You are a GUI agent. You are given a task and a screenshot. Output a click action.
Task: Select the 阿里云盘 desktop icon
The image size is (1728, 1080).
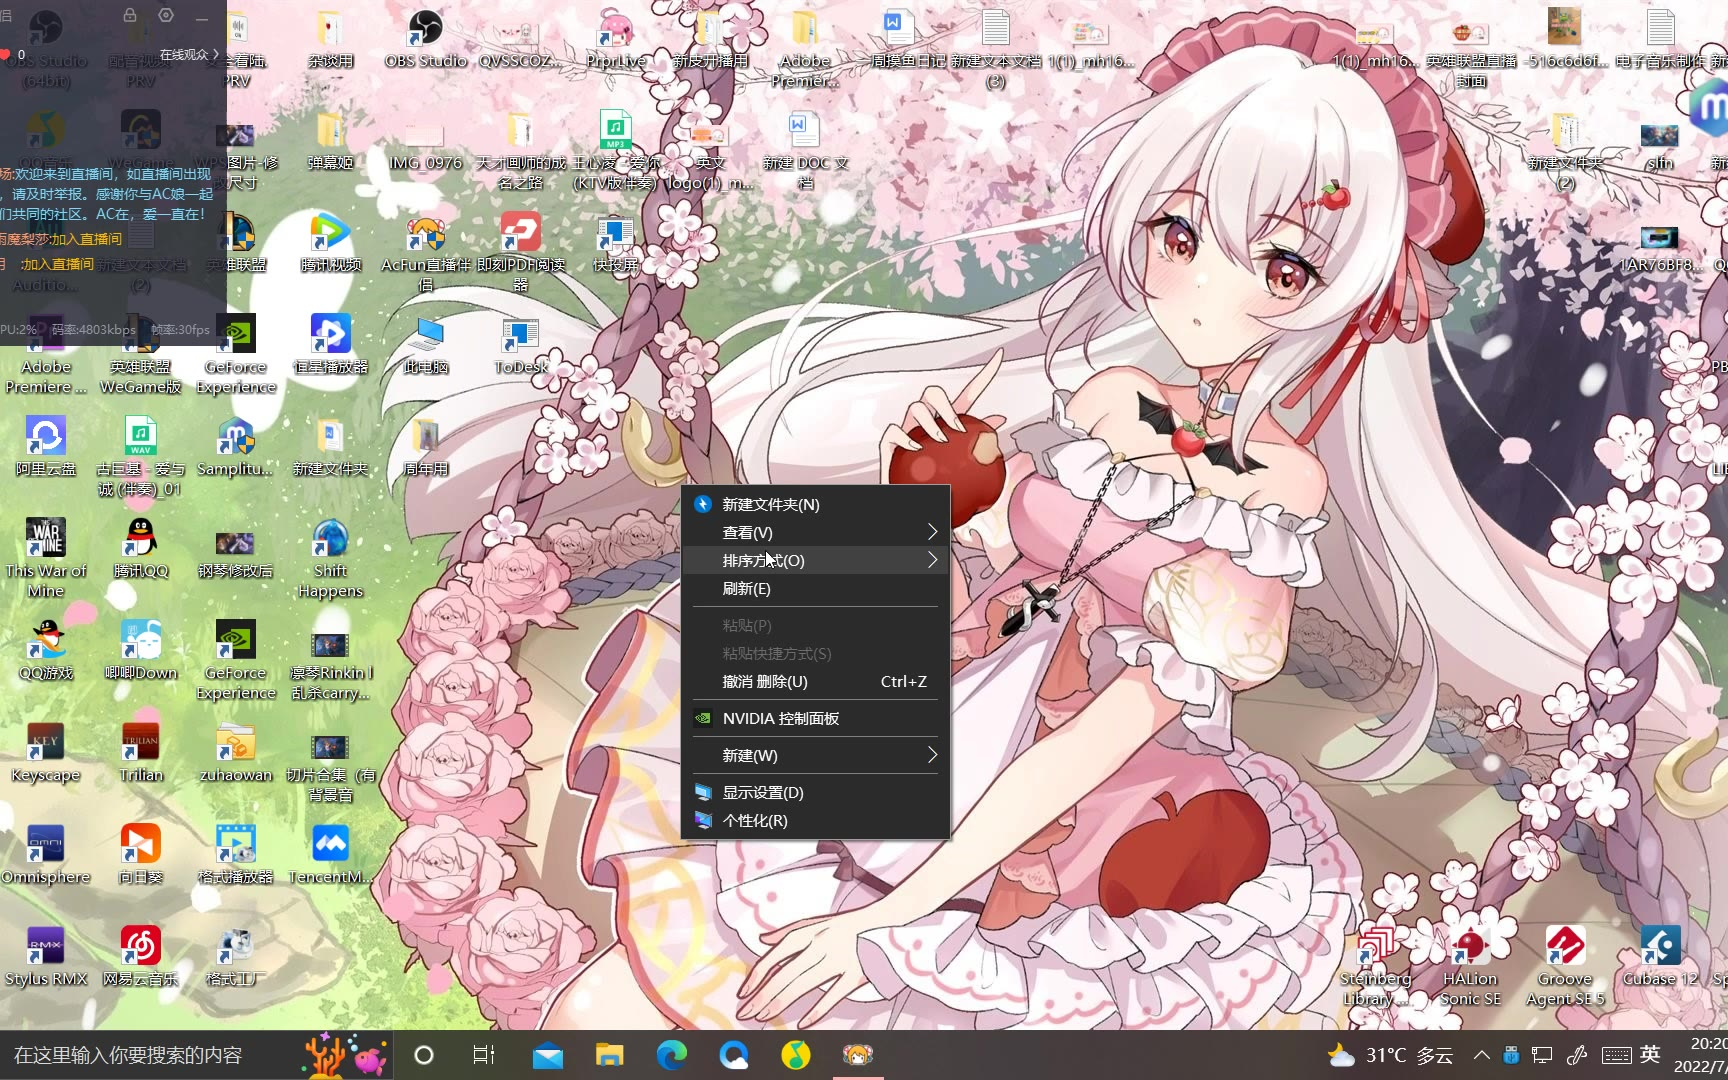(x=46, y=447)
